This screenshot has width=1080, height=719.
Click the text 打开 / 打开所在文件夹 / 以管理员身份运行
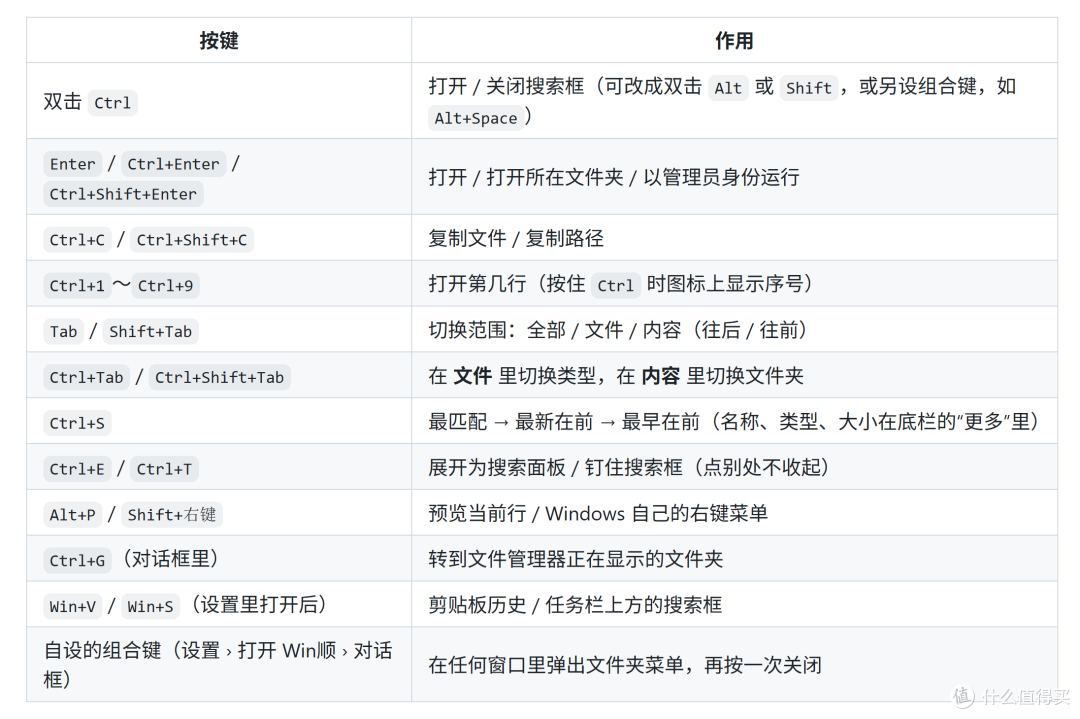click(614, 177)
